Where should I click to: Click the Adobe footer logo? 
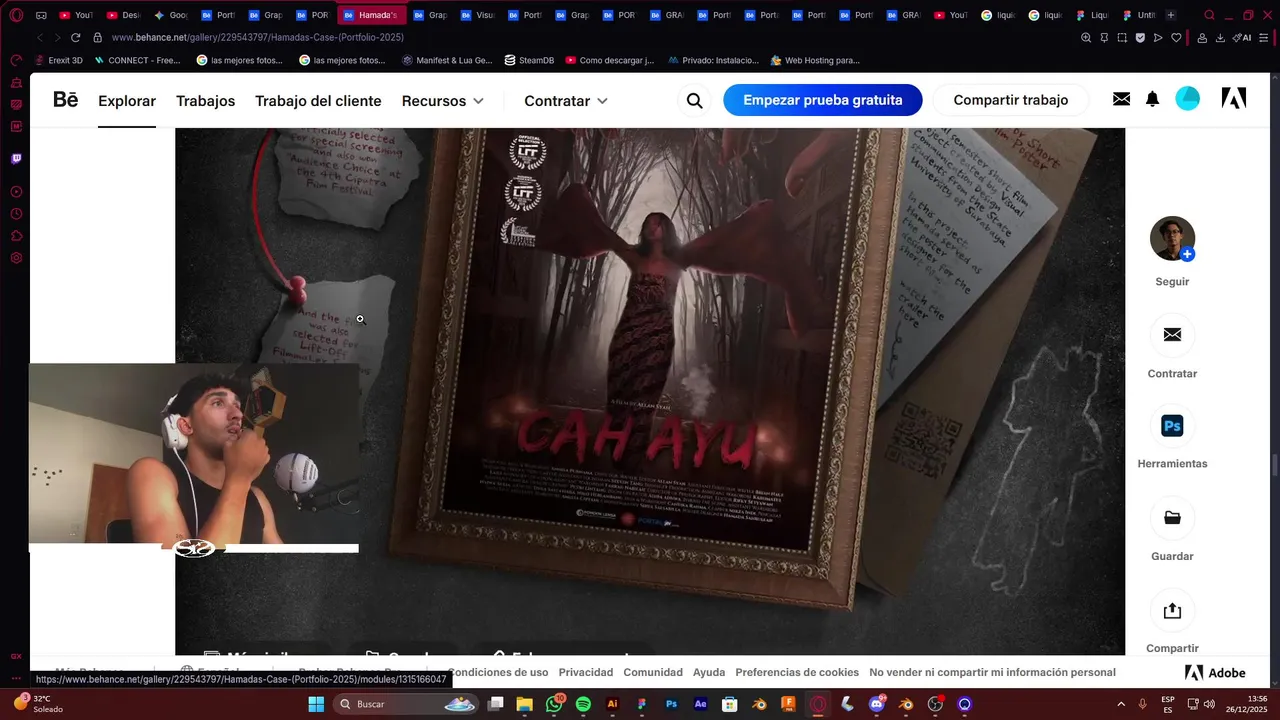tap(1215, 673)
